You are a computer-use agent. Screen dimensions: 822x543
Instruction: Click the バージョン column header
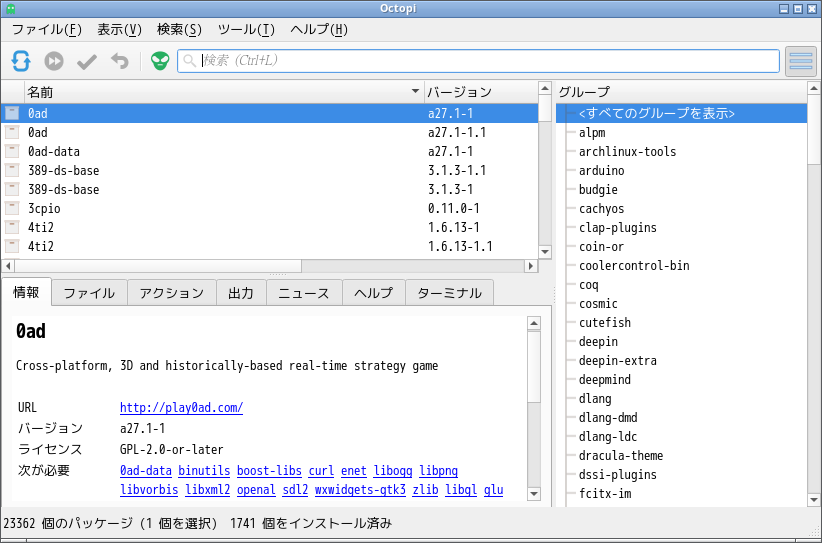(480, 92)
